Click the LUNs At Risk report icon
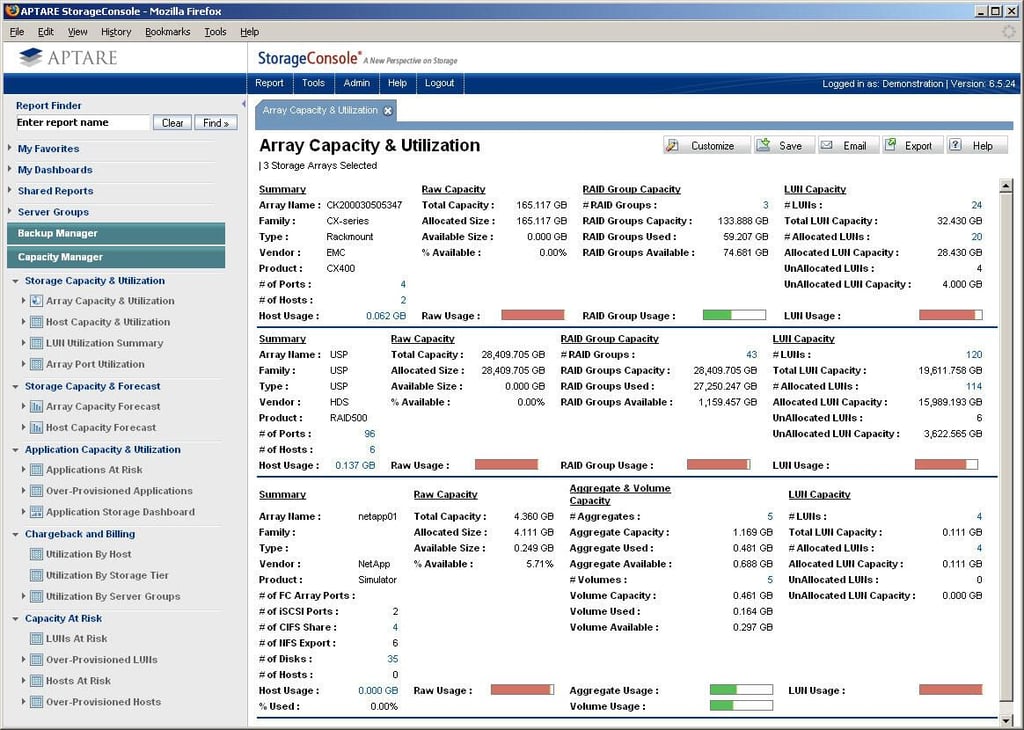This screenshot has width=1024, height=730. click(x=37, y=639)
